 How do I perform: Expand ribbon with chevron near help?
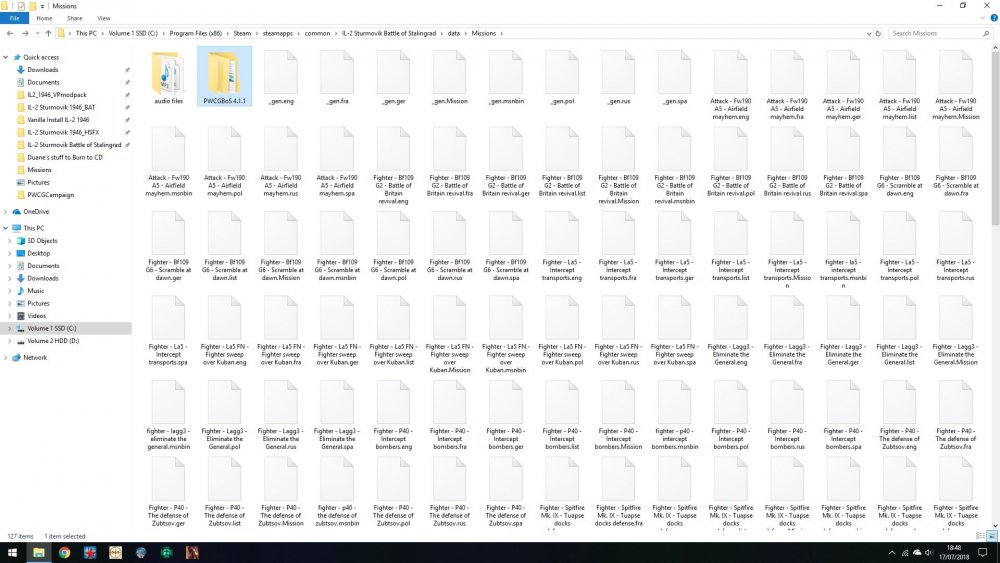click(985, 18)
